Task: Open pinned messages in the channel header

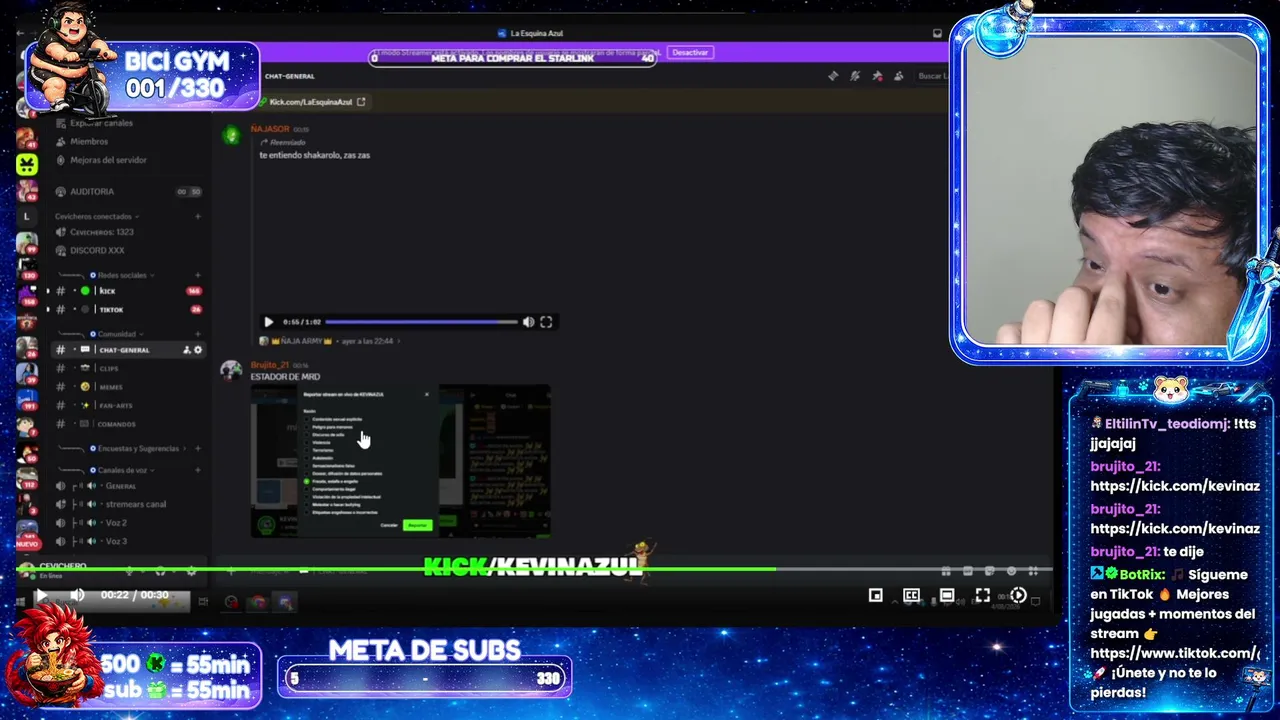Action: [877, 76]
